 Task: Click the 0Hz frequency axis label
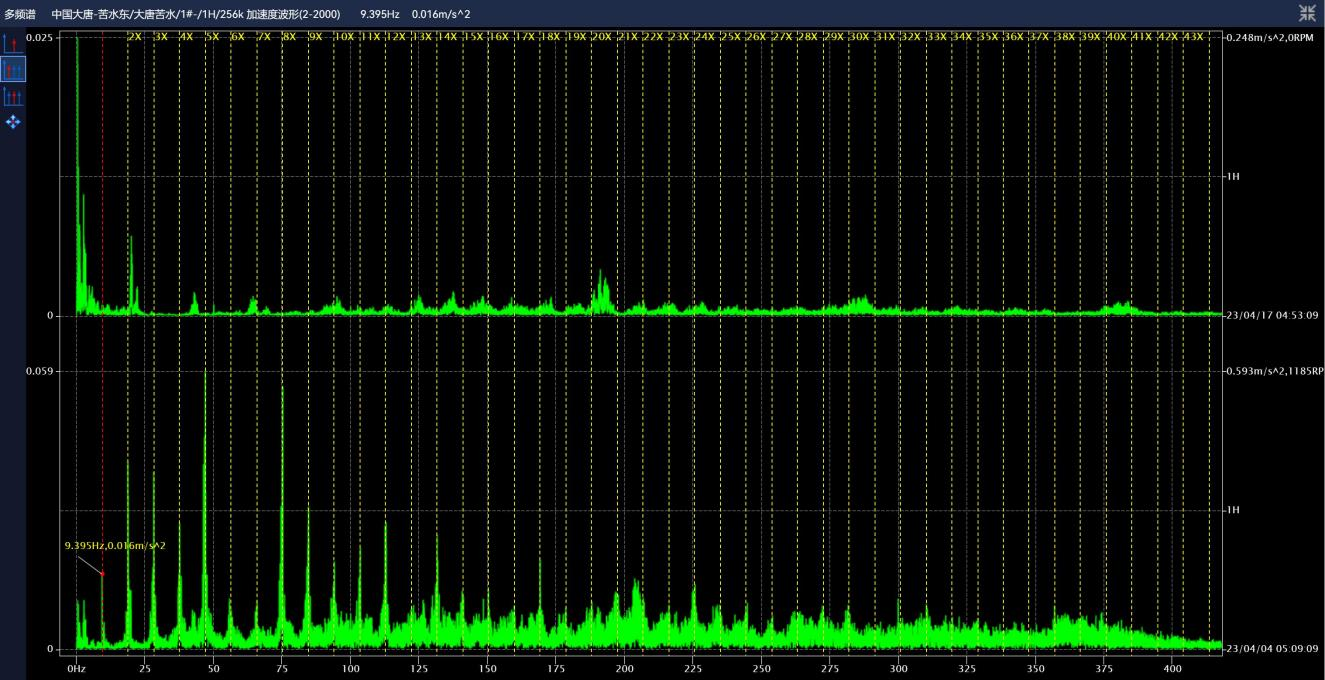pyautogui.click(x=76, y=667)
